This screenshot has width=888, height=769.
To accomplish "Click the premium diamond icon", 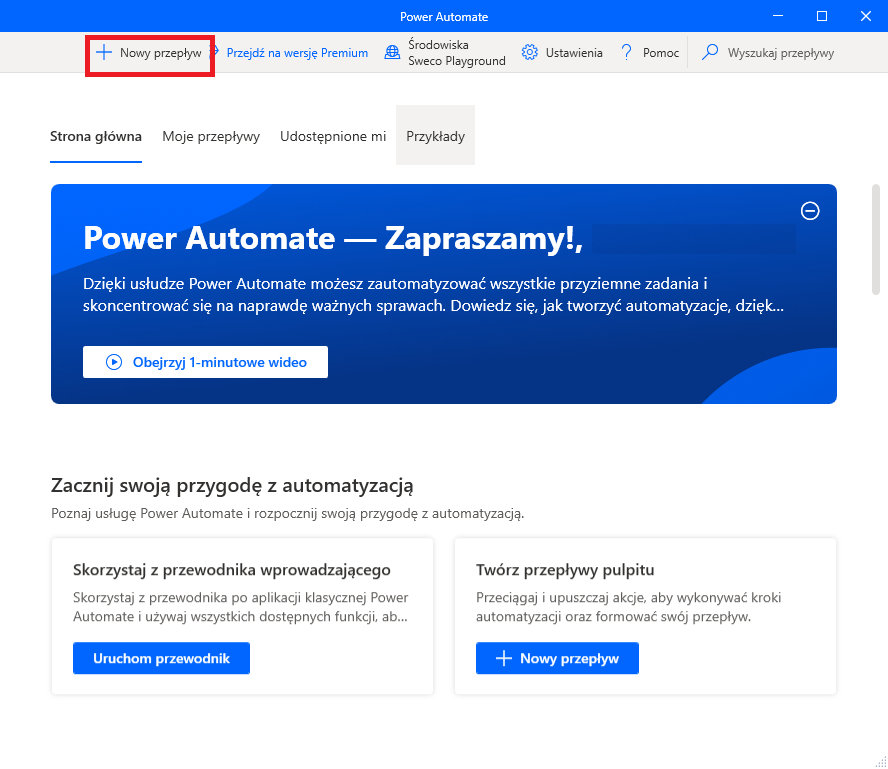I will (214, 53).
